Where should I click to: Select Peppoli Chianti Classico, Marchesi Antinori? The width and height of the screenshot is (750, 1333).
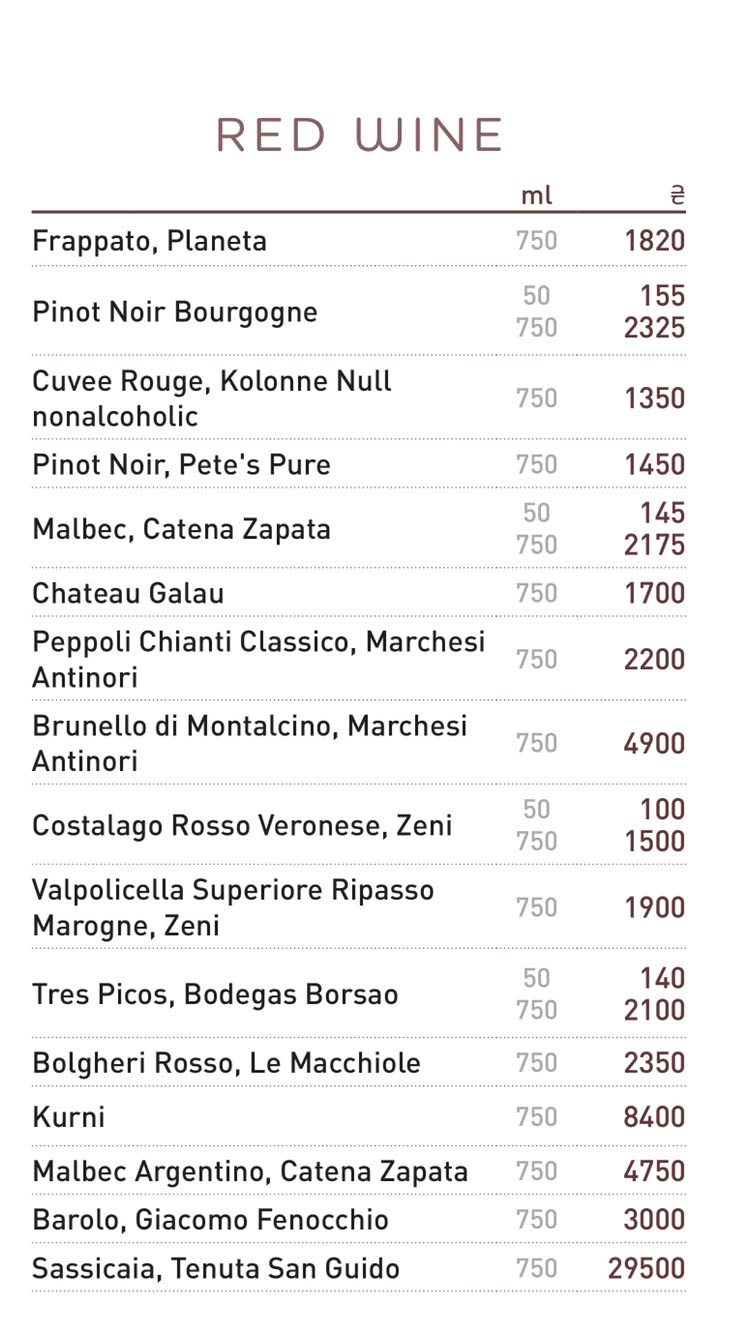pyautogui.click(x=358, y=659)
